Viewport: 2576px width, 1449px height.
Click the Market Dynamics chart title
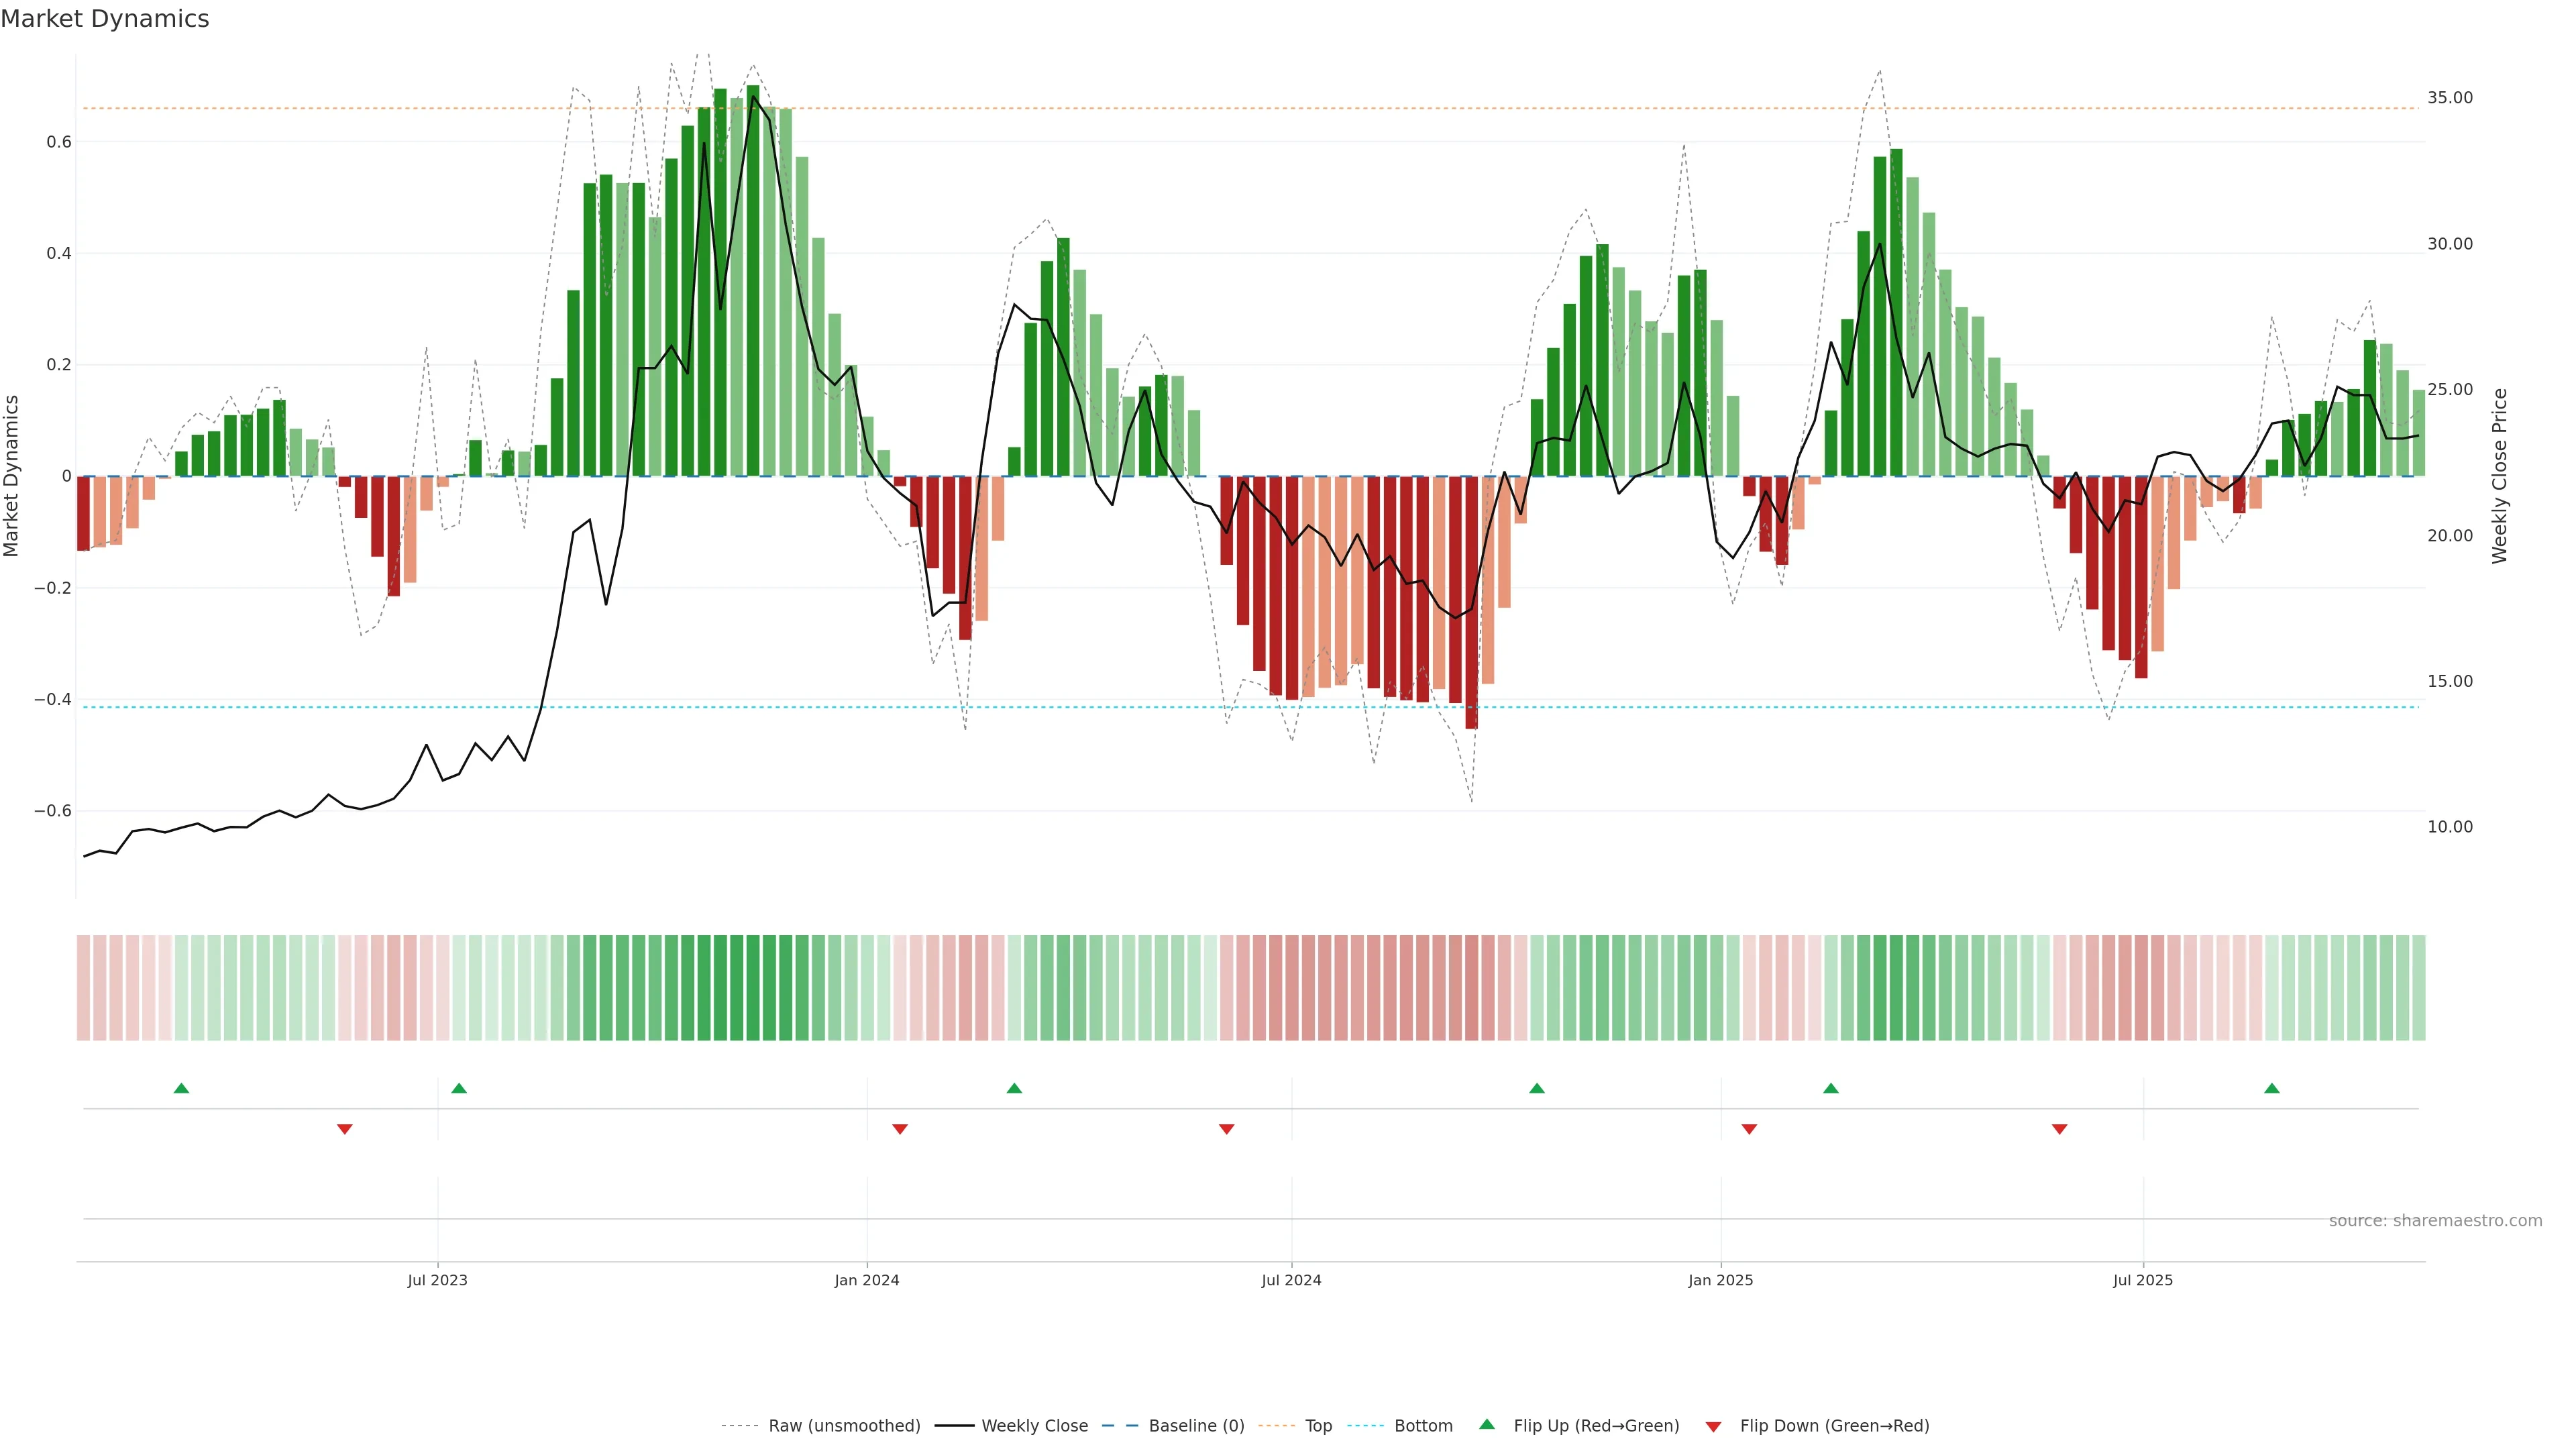pos(105,19)
